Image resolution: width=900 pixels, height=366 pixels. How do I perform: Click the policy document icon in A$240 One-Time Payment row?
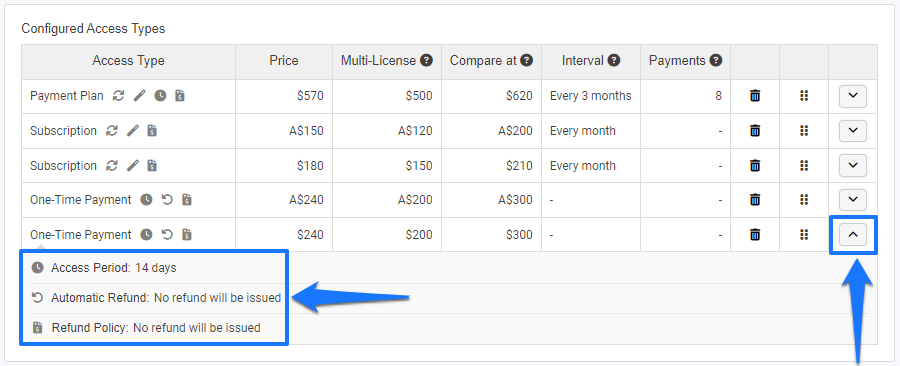[x=187, y=200]
